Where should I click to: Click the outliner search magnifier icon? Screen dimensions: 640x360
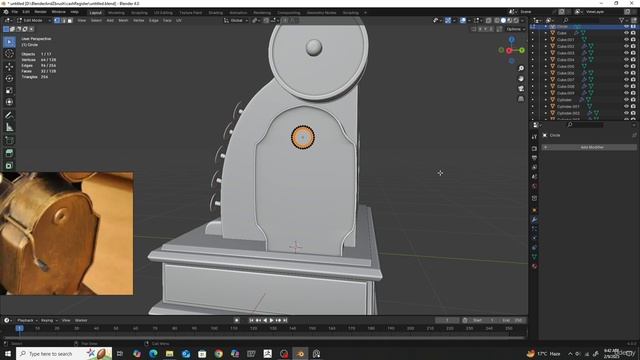point(565,20)
